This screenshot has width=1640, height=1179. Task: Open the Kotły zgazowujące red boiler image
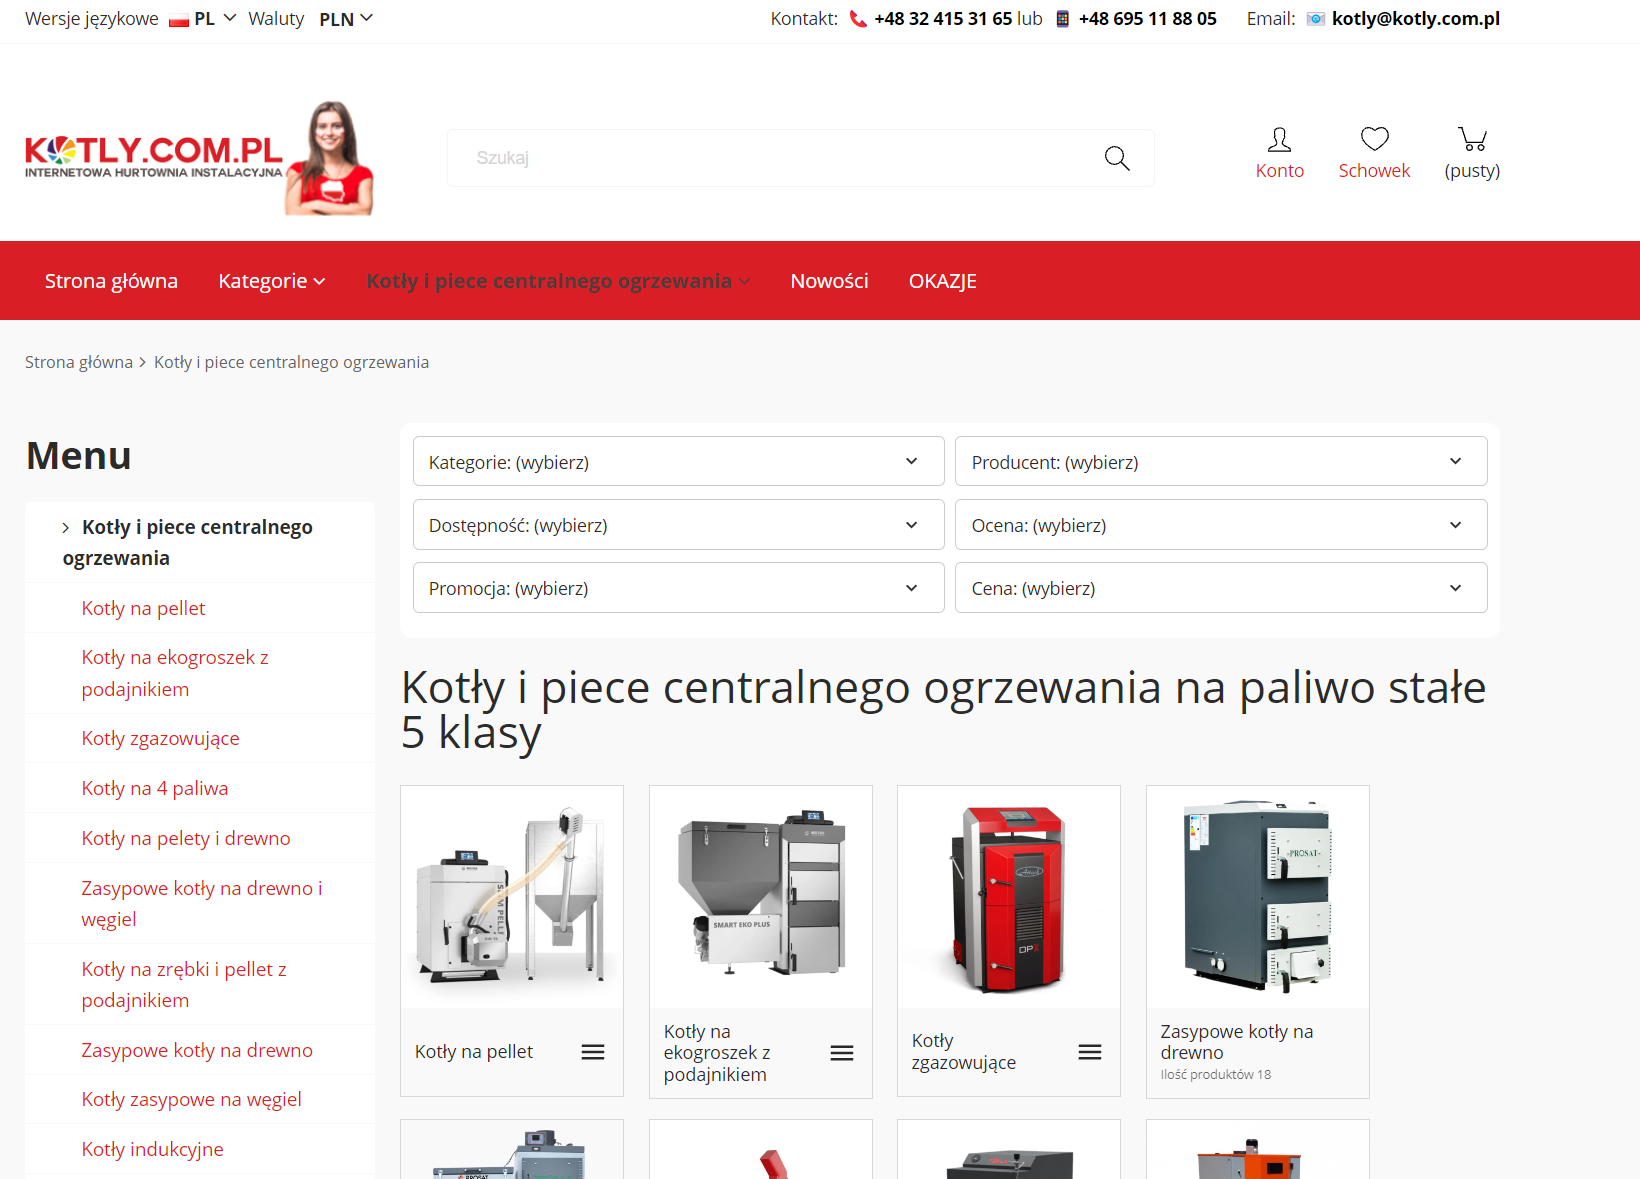(1009, 897)
